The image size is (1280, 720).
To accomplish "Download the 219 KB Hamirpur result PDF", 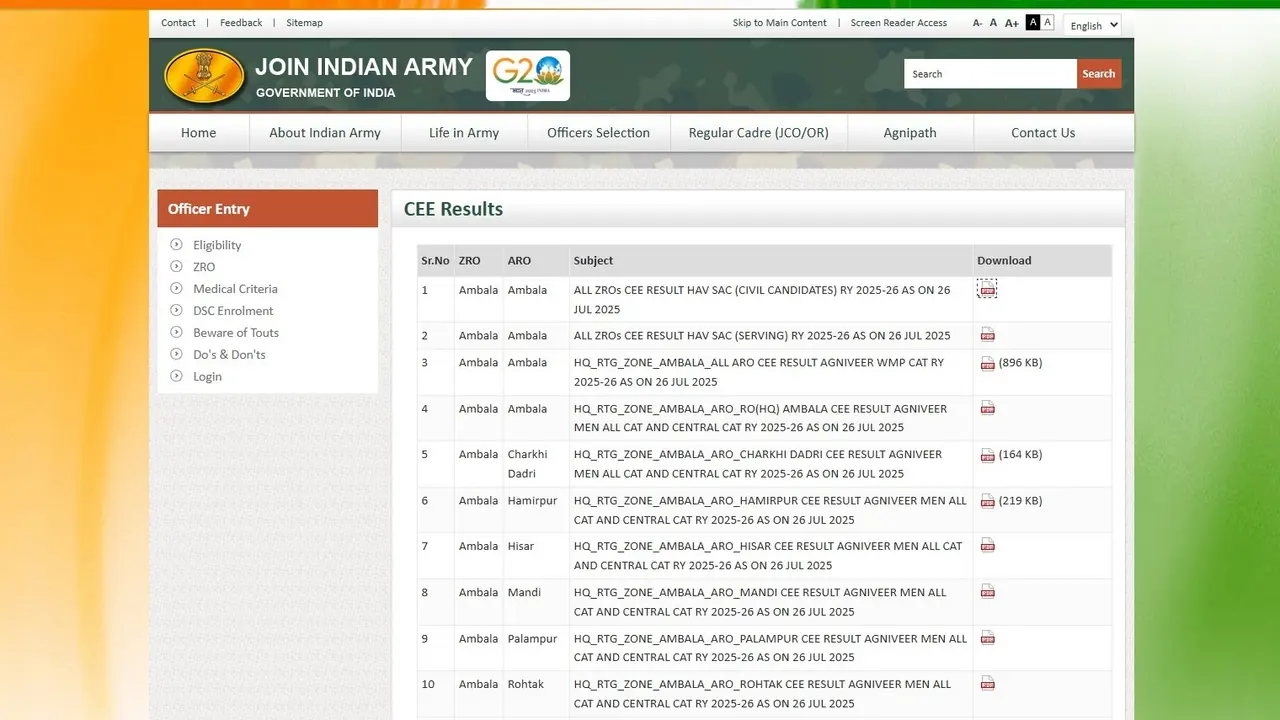I will pyautogui.click(x=987, y=500).
